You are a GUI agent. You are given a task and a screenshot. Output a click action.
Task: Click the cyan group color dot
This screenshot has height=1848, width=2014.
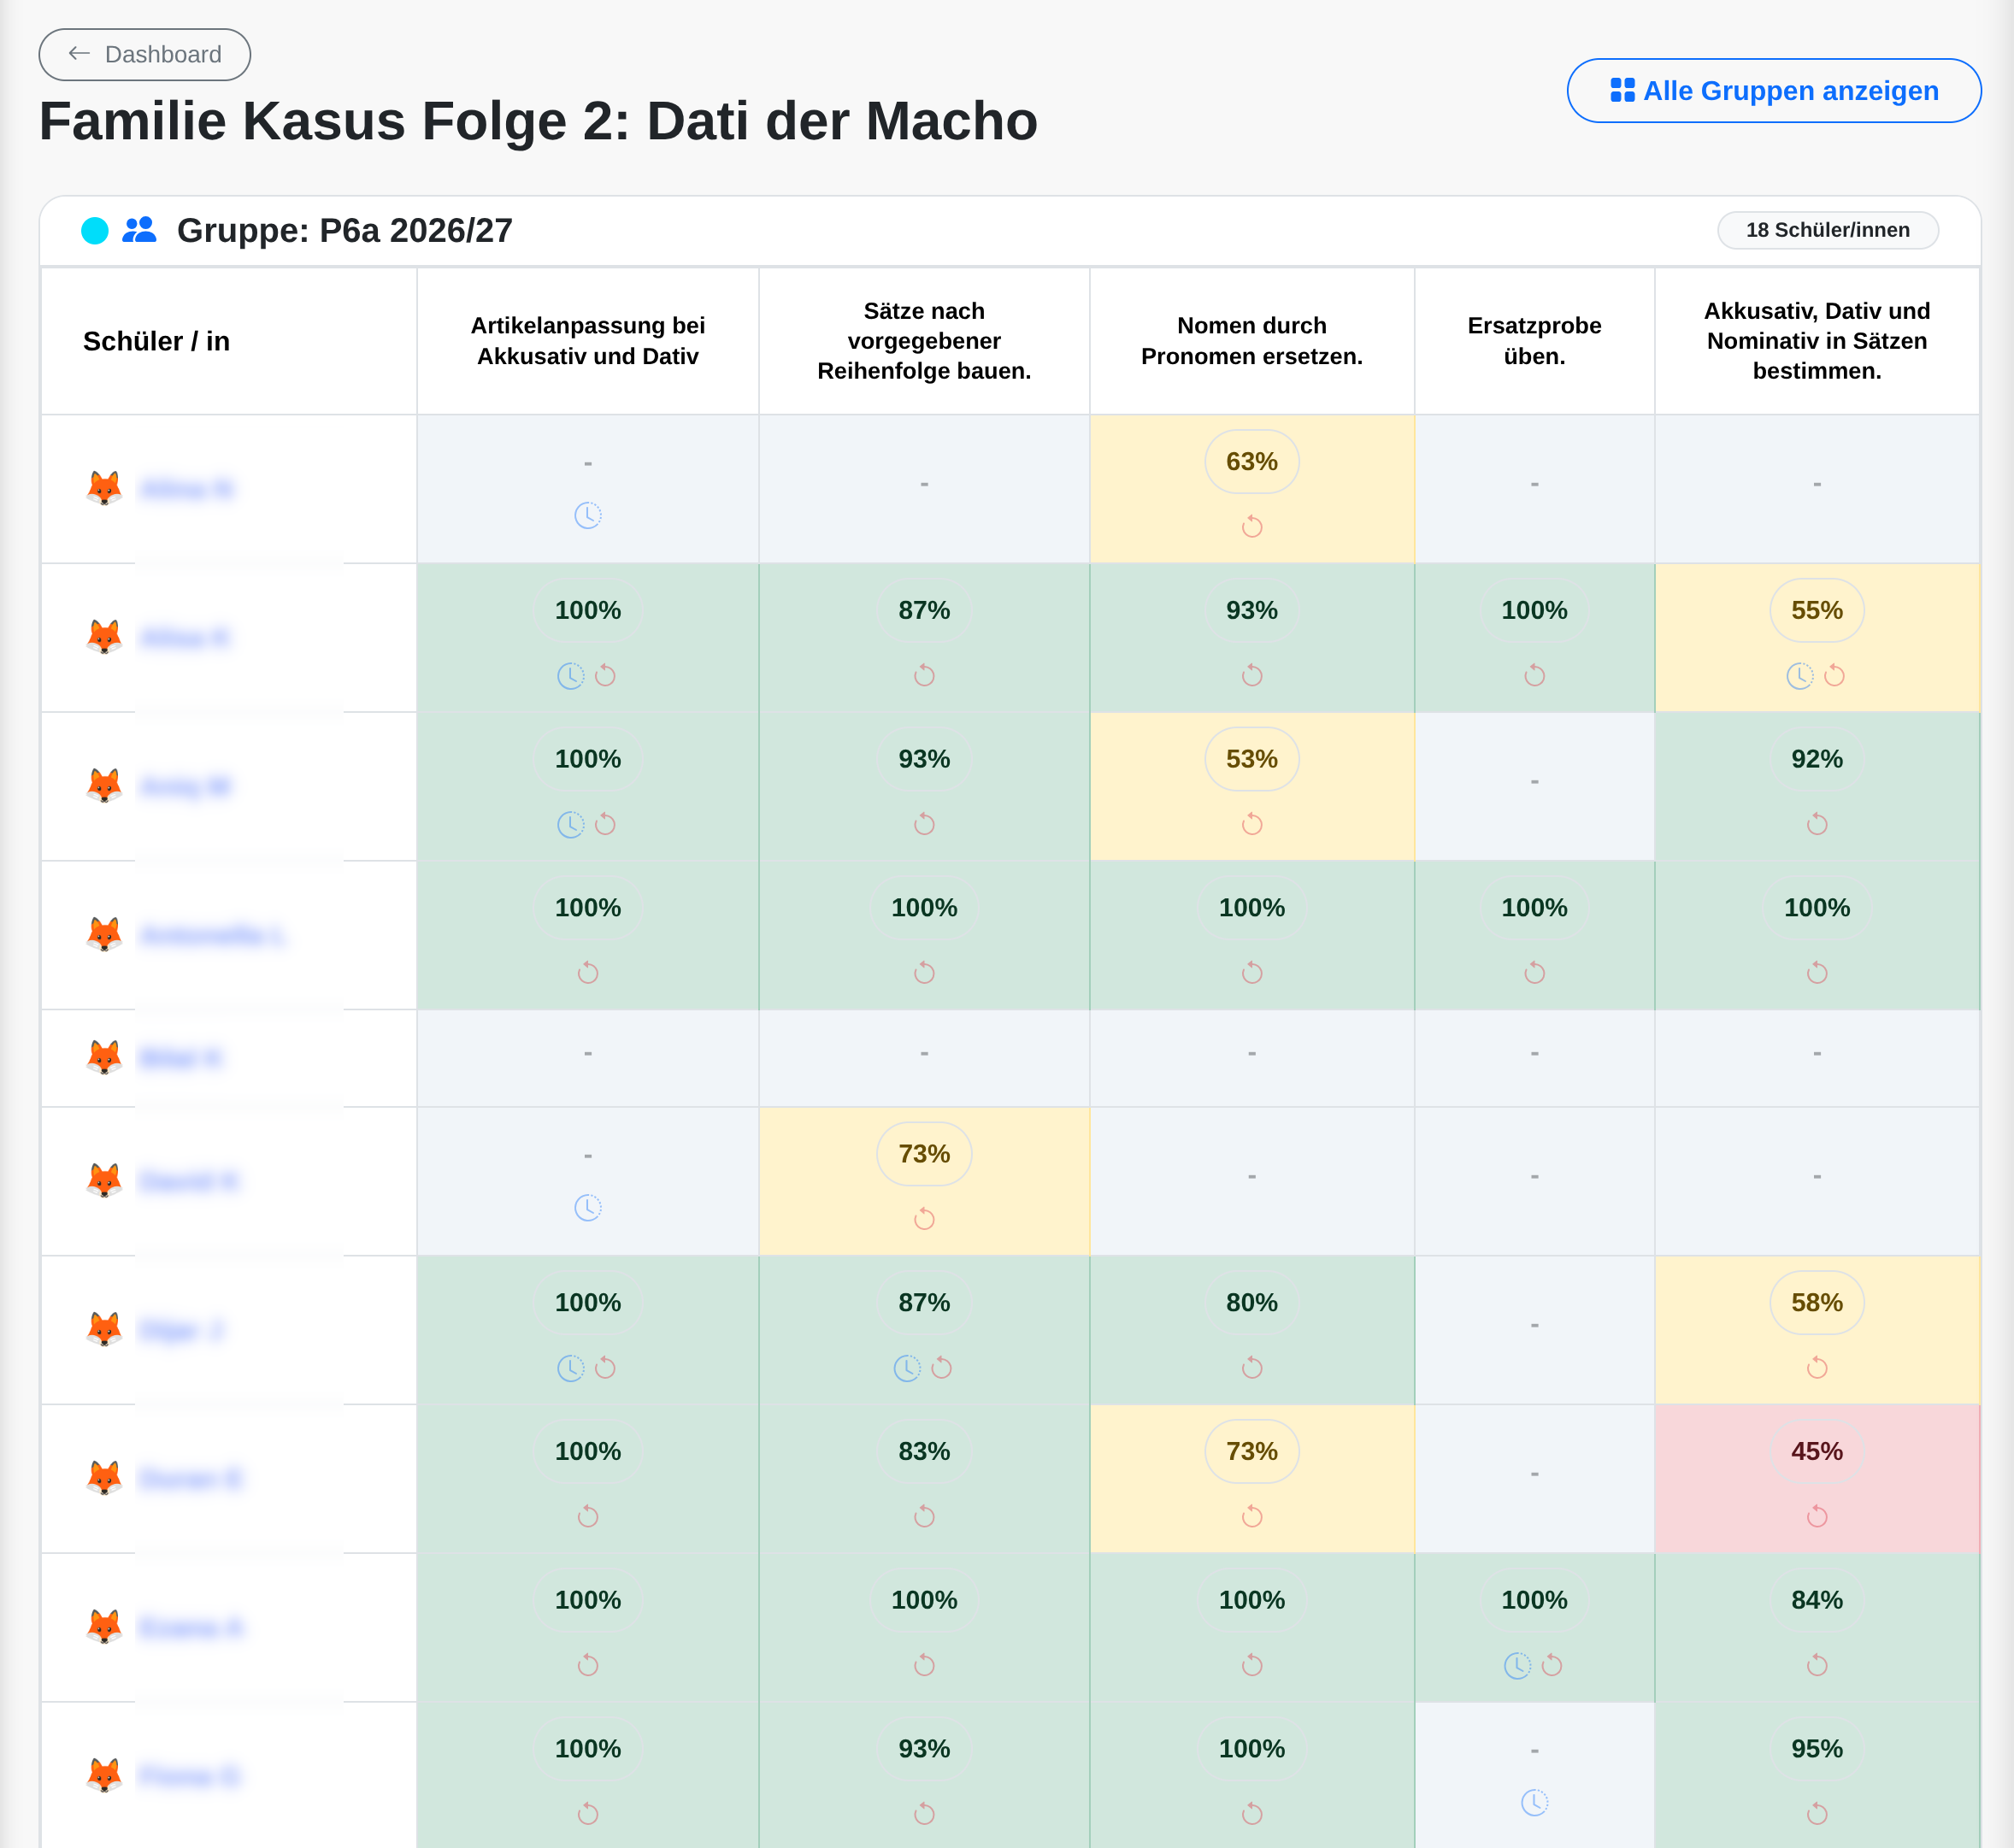(95, 230)
